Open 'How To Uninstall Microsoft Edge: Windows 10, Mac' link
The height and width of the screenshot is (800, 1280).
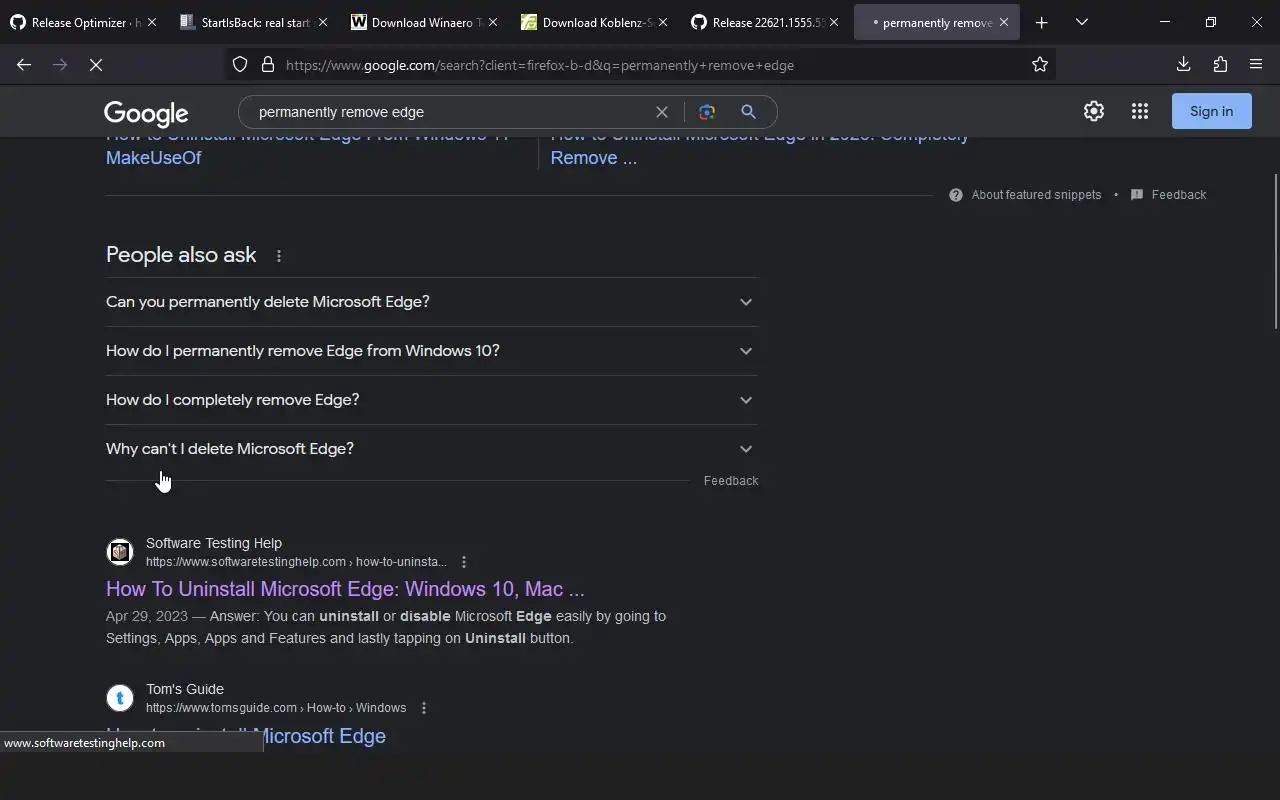point(345,589)
